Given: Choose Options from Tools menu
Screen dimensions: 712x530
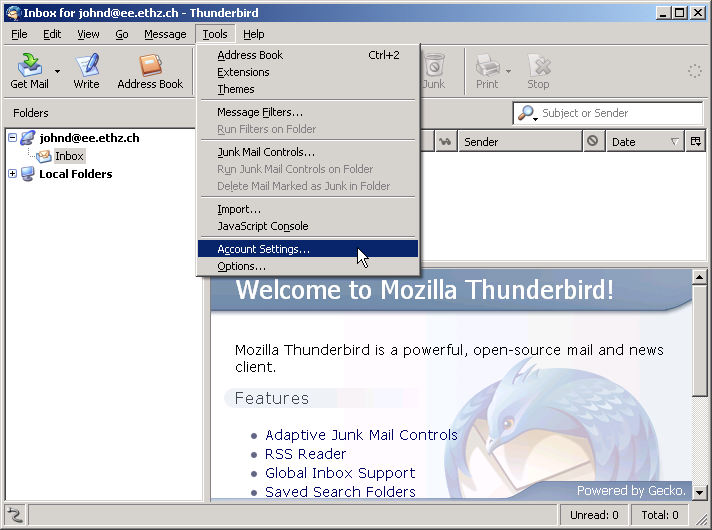Looking at the screenshot, I should tap(308, 266).
